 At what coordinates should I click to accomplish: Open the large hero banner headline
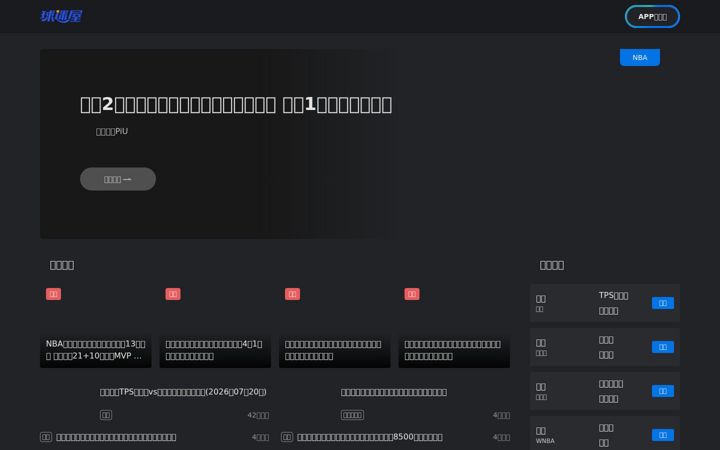[236, 105]
